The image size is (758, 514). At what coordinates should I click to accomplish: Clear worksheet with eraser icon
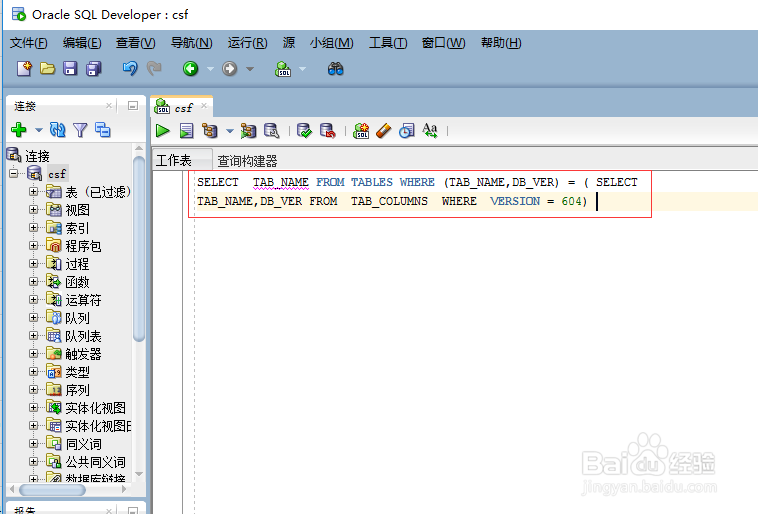pyautogui.click(x=383, y=131)
